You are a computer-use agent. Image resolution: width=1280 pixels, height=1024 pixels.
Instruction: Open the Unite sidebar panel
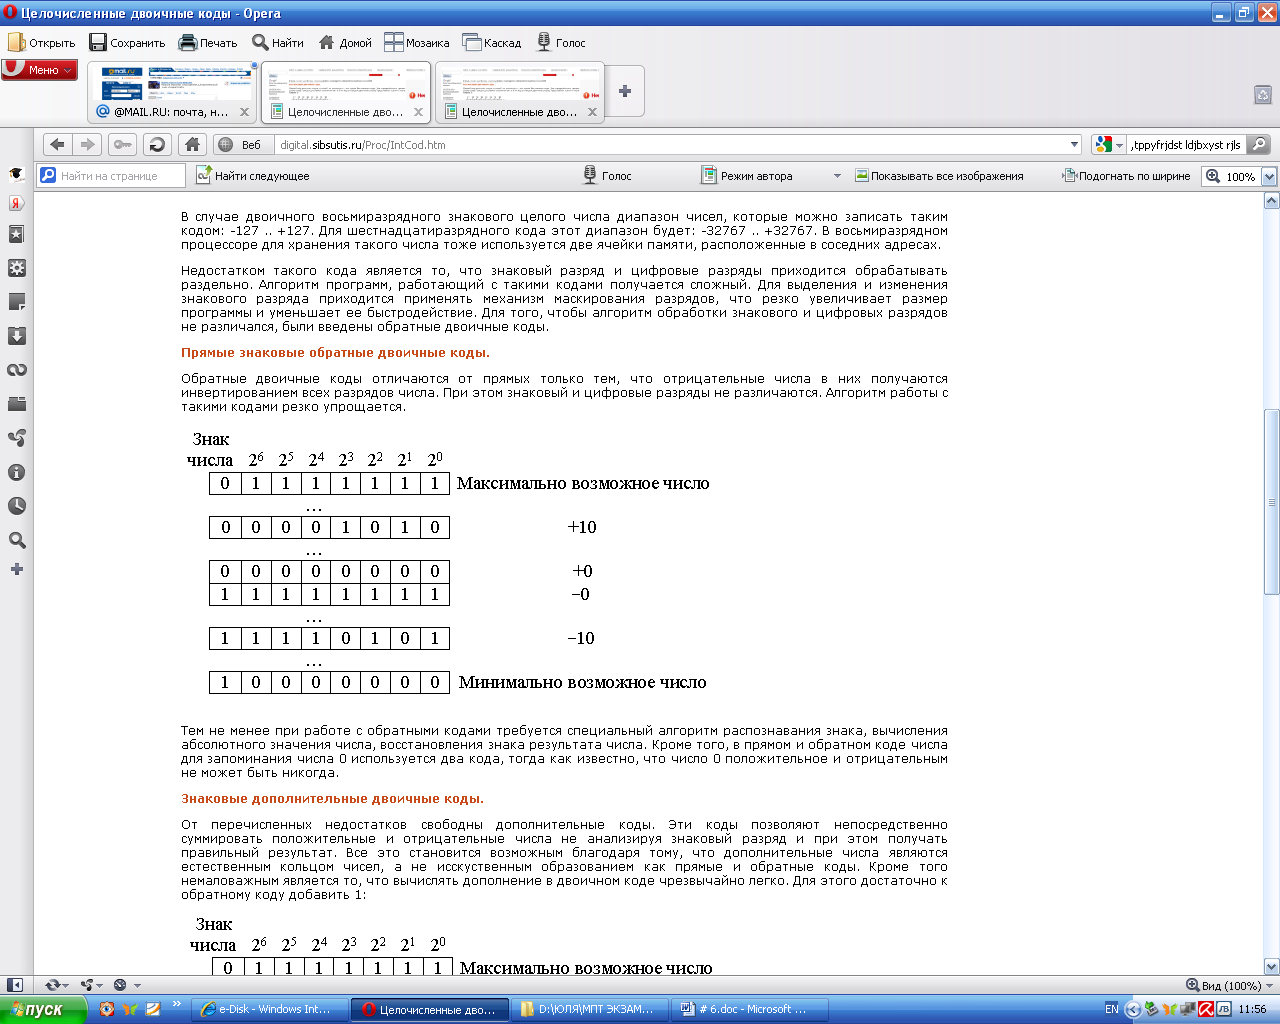click(16, 438)
